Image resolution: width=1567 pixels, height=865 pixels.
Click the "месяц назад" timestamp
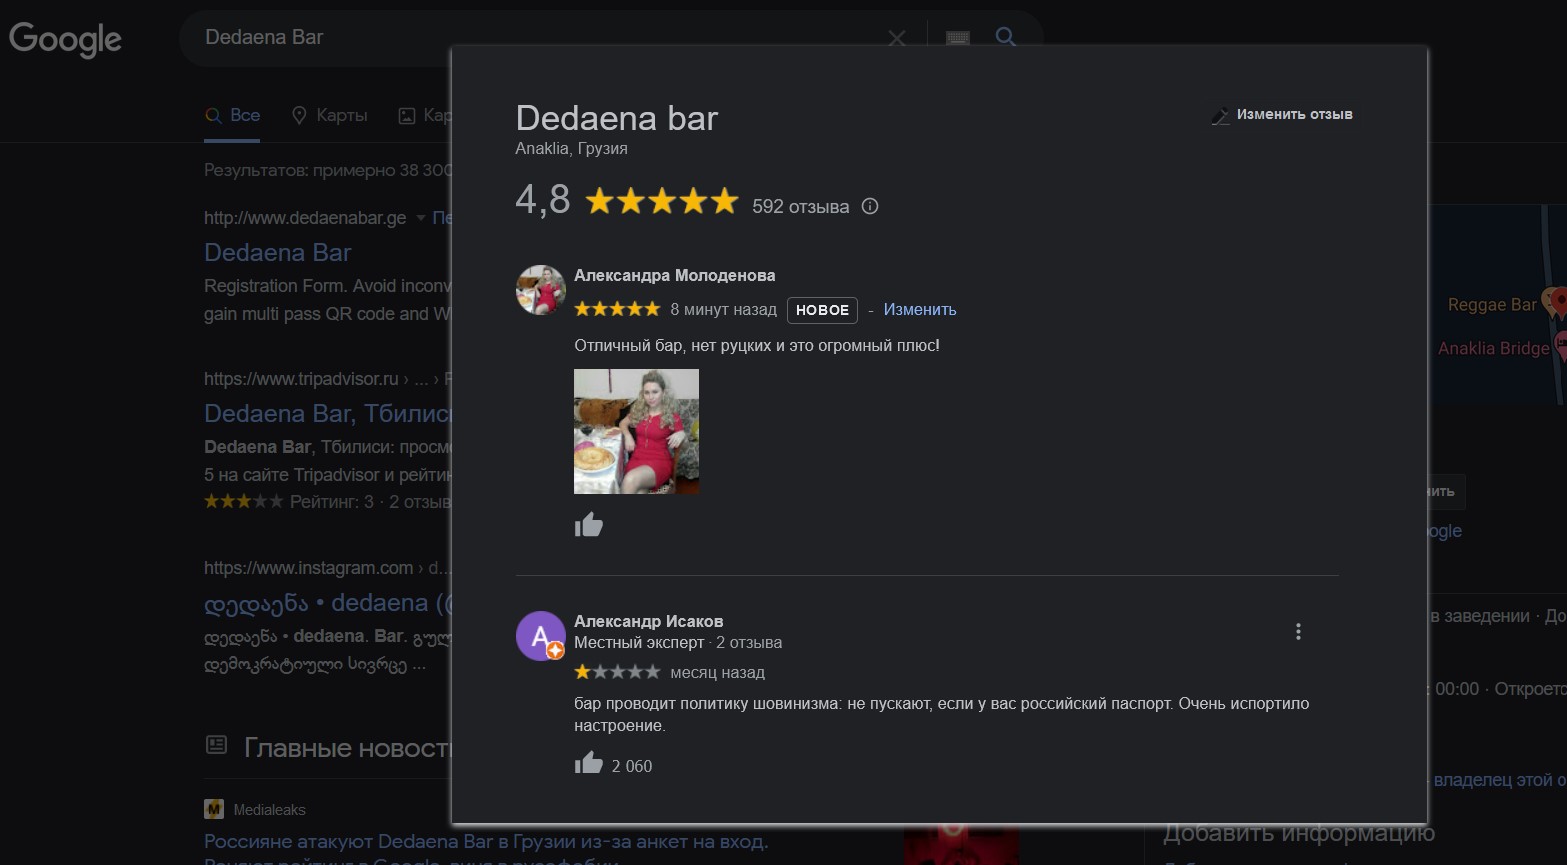(717, 673)
